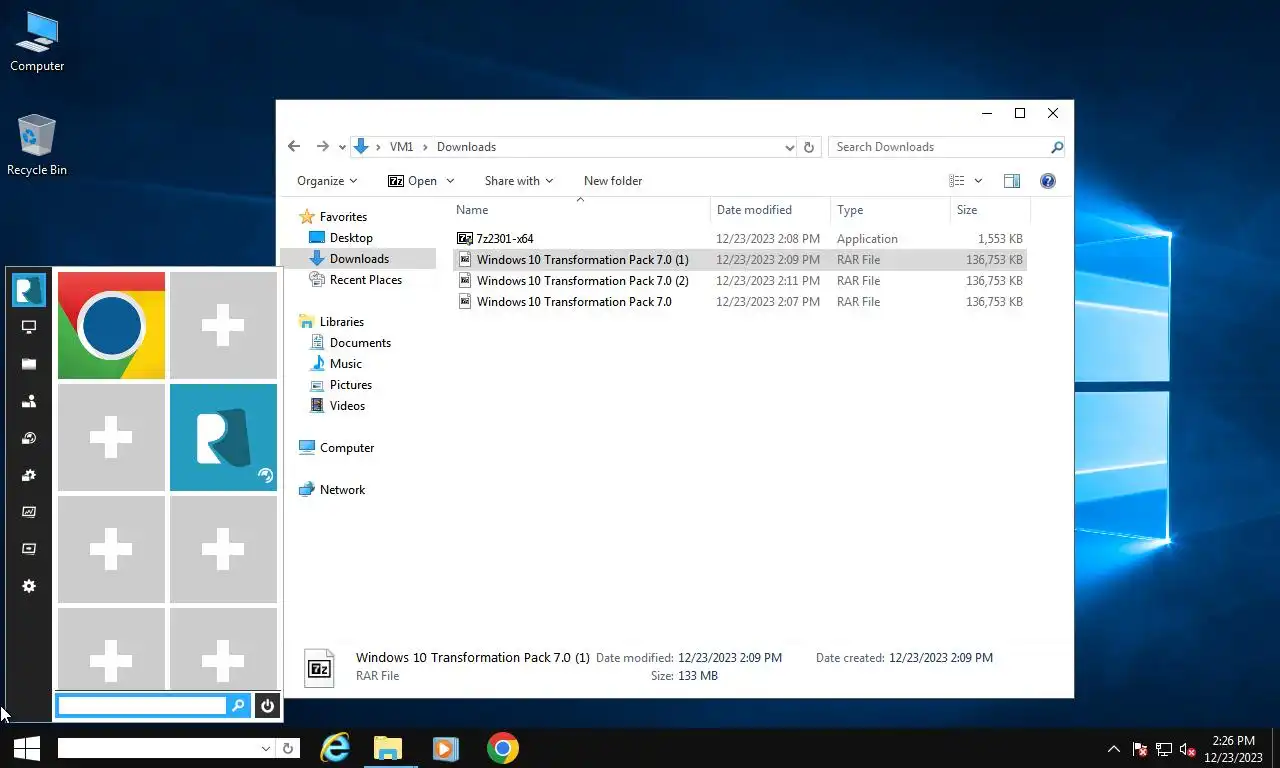Launch Internet Explorer from the taskbar

pos(335,748)
